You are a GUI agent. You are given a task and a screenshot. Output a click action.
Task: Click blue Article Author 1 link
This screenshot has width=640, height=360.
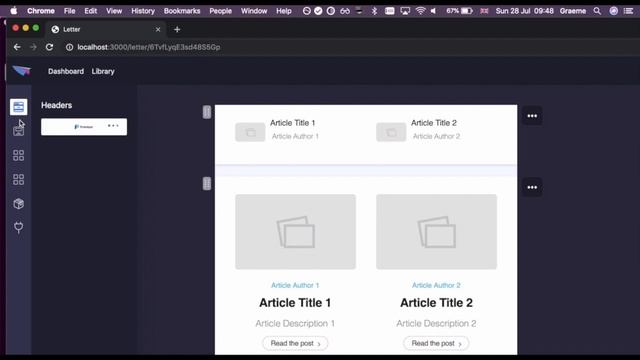click(x=295, y=285)
